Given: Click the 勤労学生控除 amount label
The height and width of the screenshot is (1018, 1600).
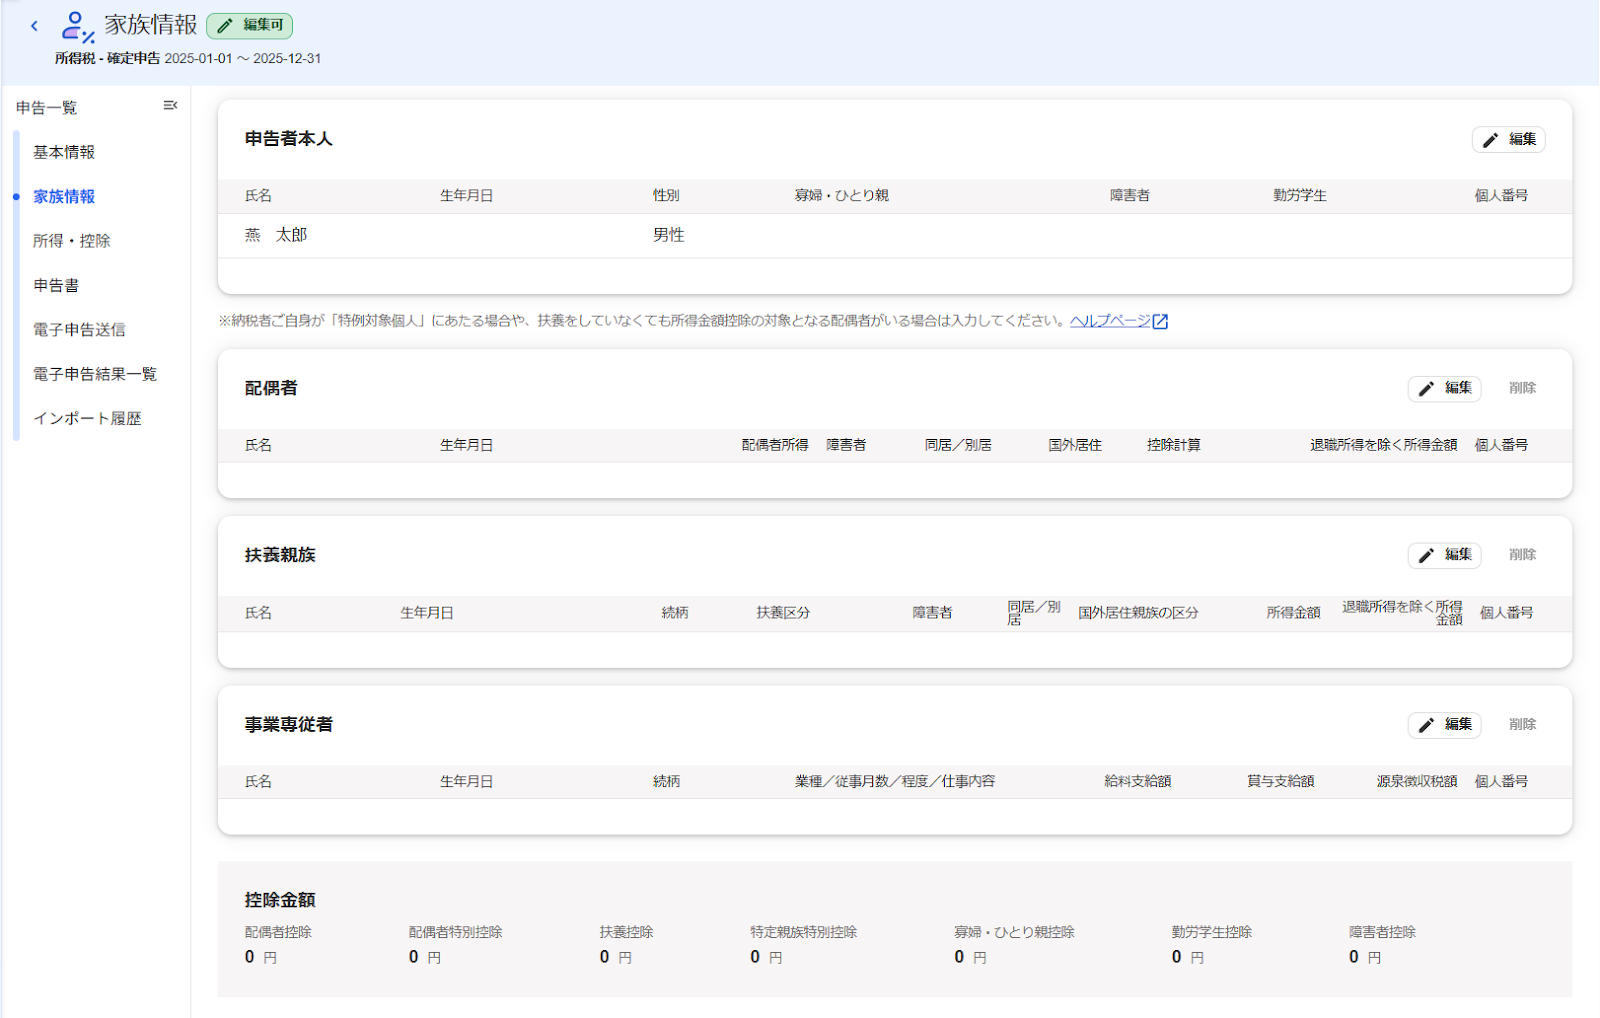Looking at the screenshot, I should pyautogui.click(x=1212, y=932).
